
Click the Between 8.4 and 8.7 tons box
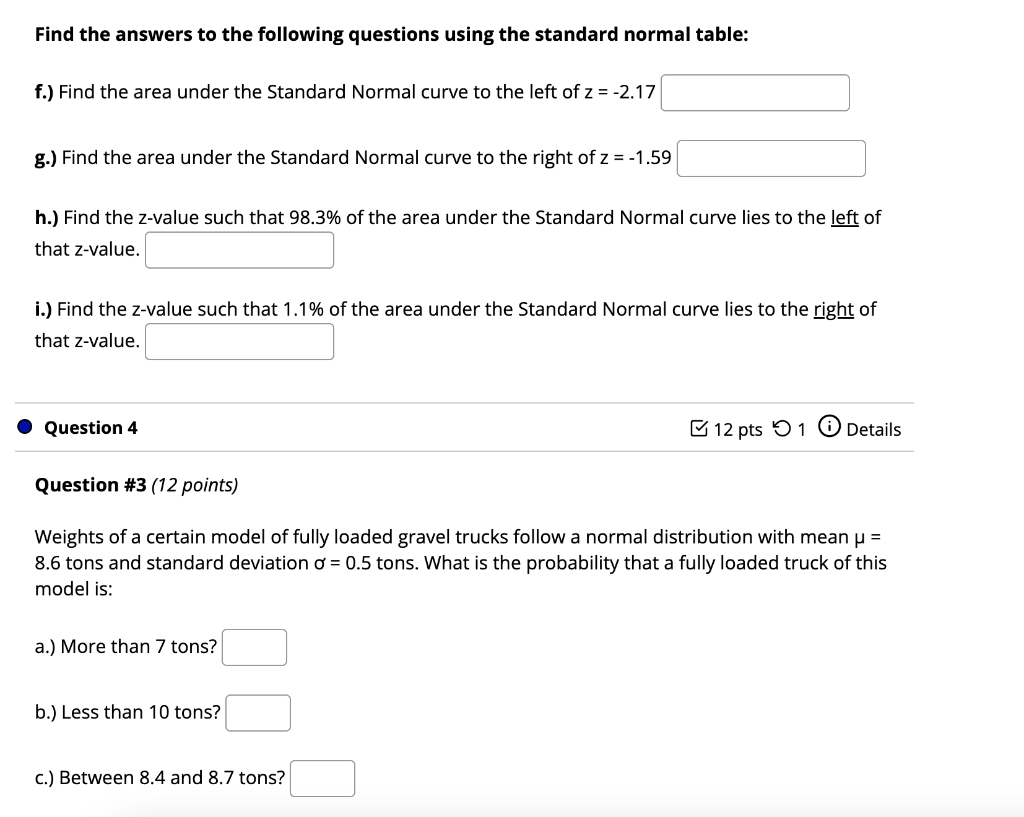pos(322,778)
